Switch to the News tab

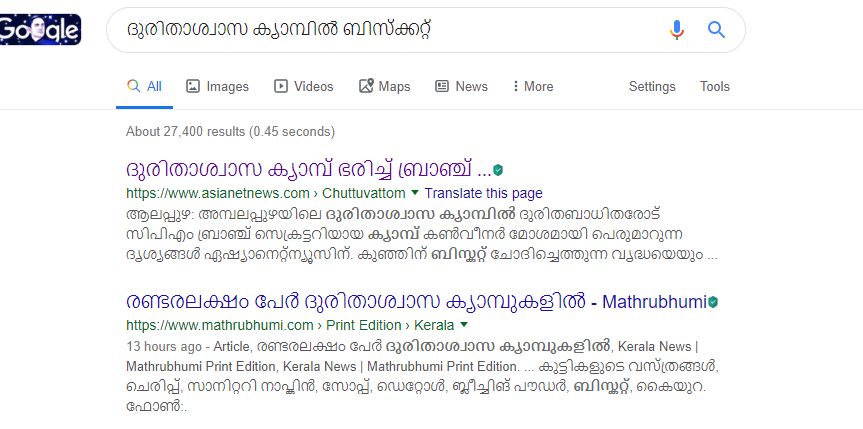461,86
